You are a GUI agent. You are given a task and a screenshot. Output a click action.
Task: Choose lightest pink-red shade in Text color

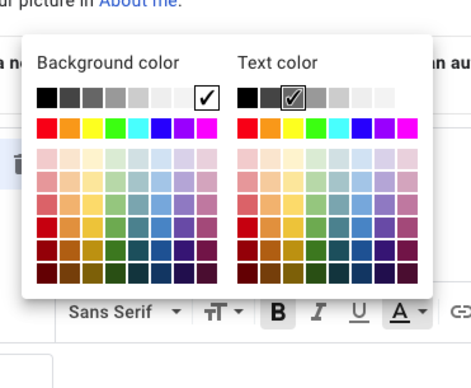247,159
